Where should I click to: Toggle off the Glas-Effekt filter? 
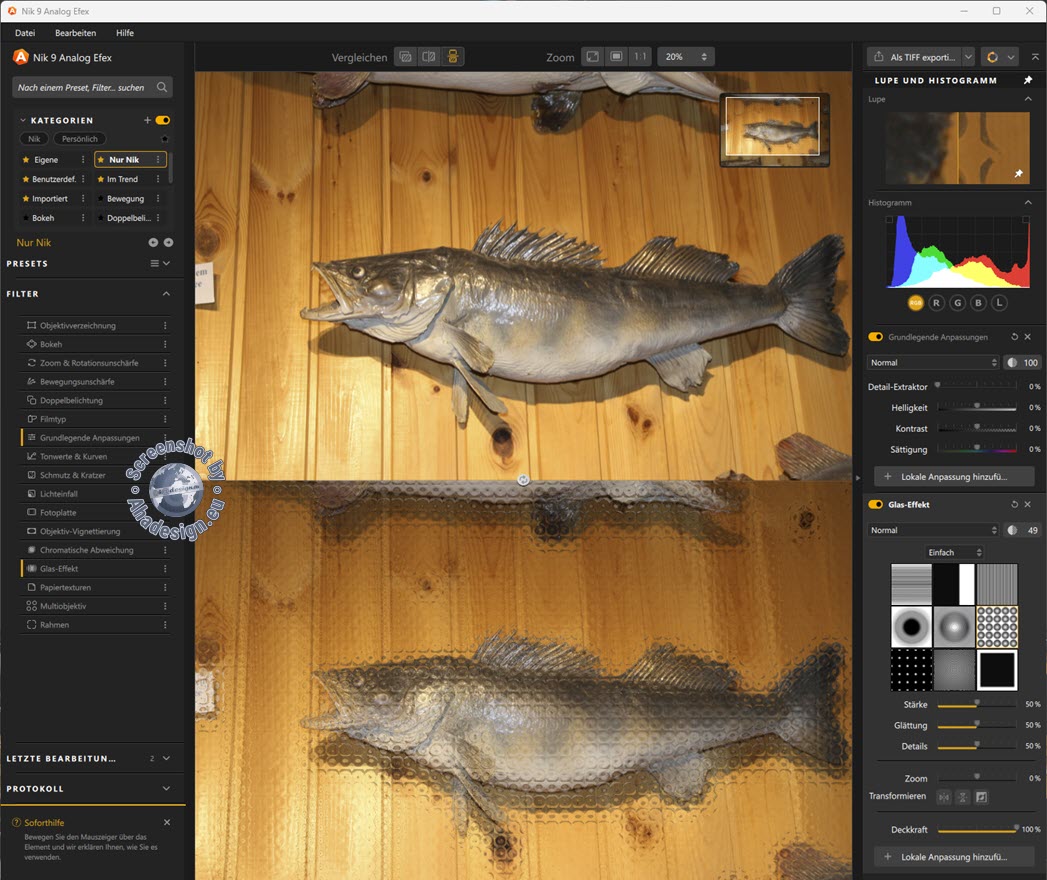pos(876,505)
